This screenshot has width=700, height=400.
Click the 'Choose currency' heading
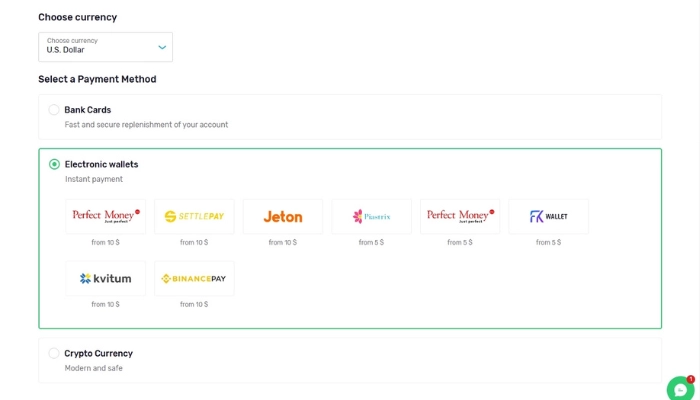(78, 17)
